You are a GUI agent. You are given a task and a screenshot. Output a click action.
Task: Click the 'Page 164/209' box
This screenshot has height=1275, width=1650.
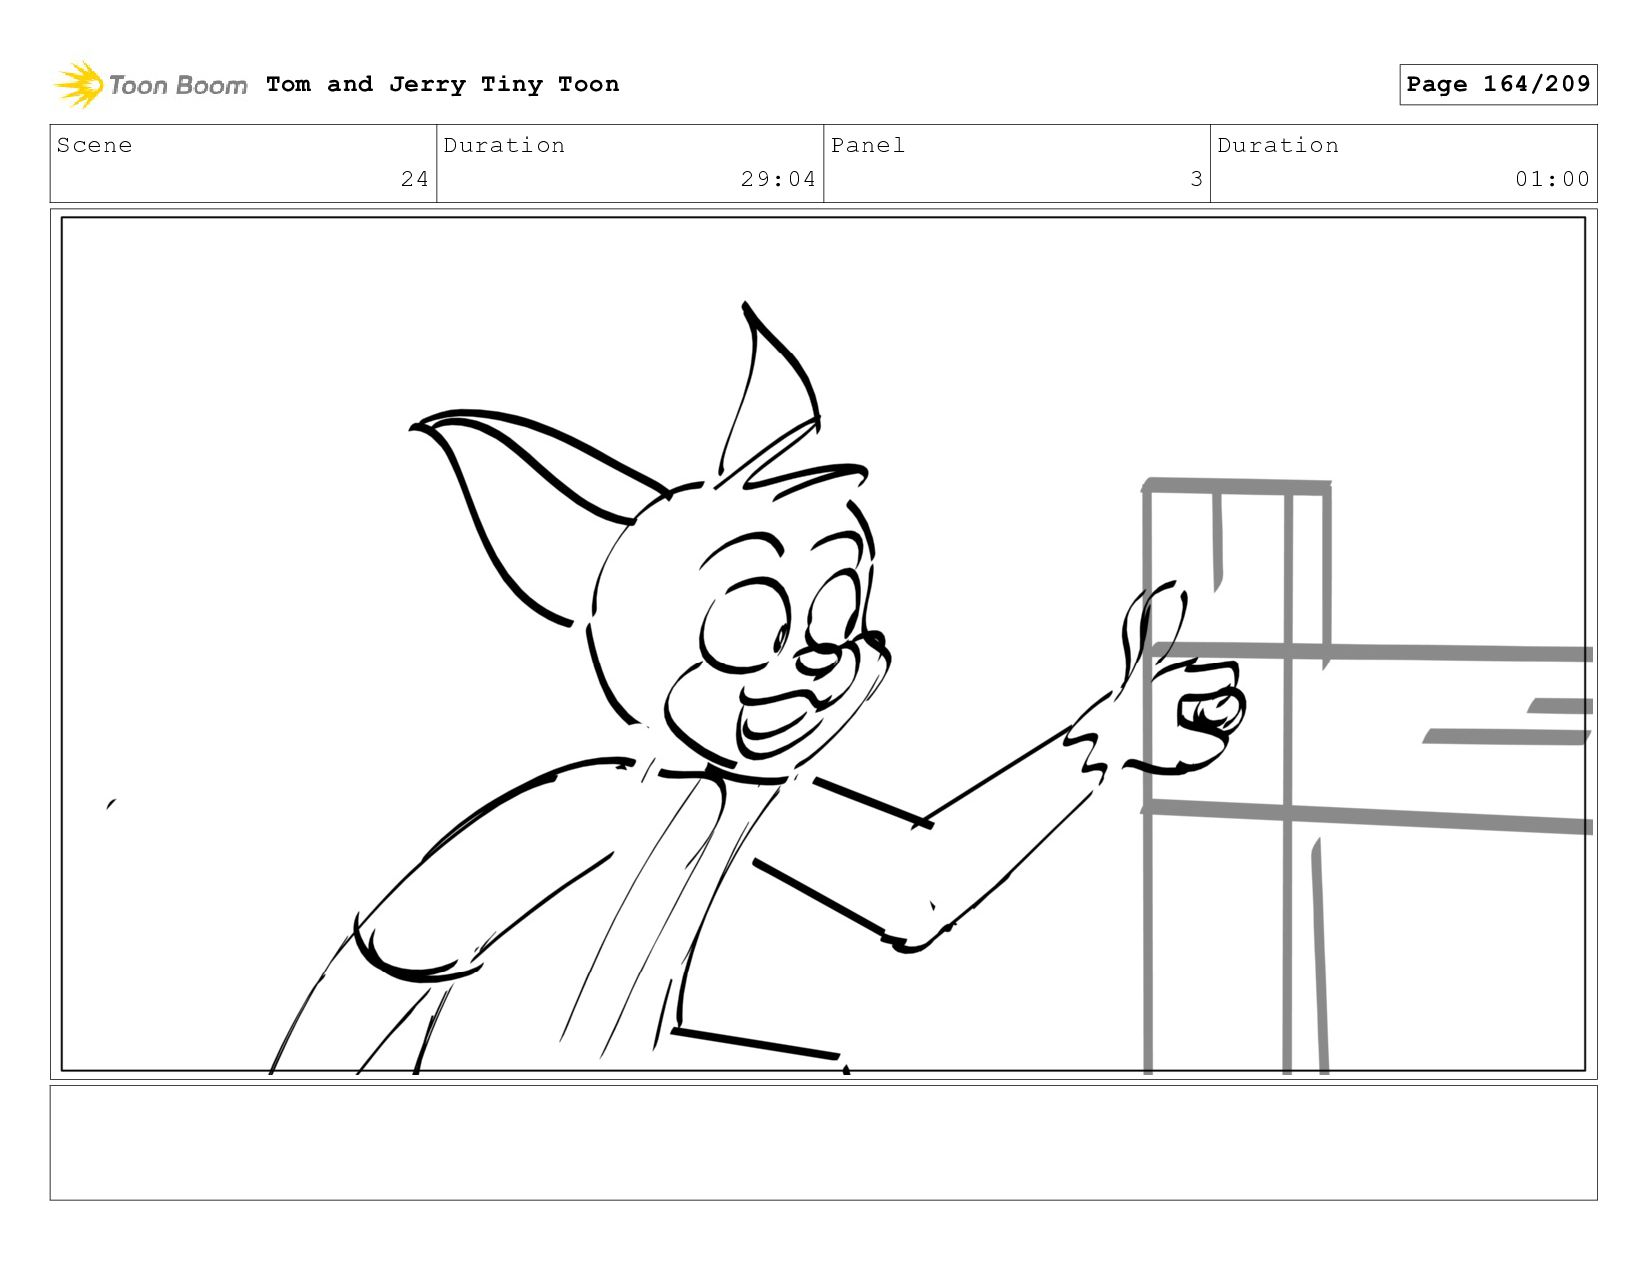click(1498, 84)
